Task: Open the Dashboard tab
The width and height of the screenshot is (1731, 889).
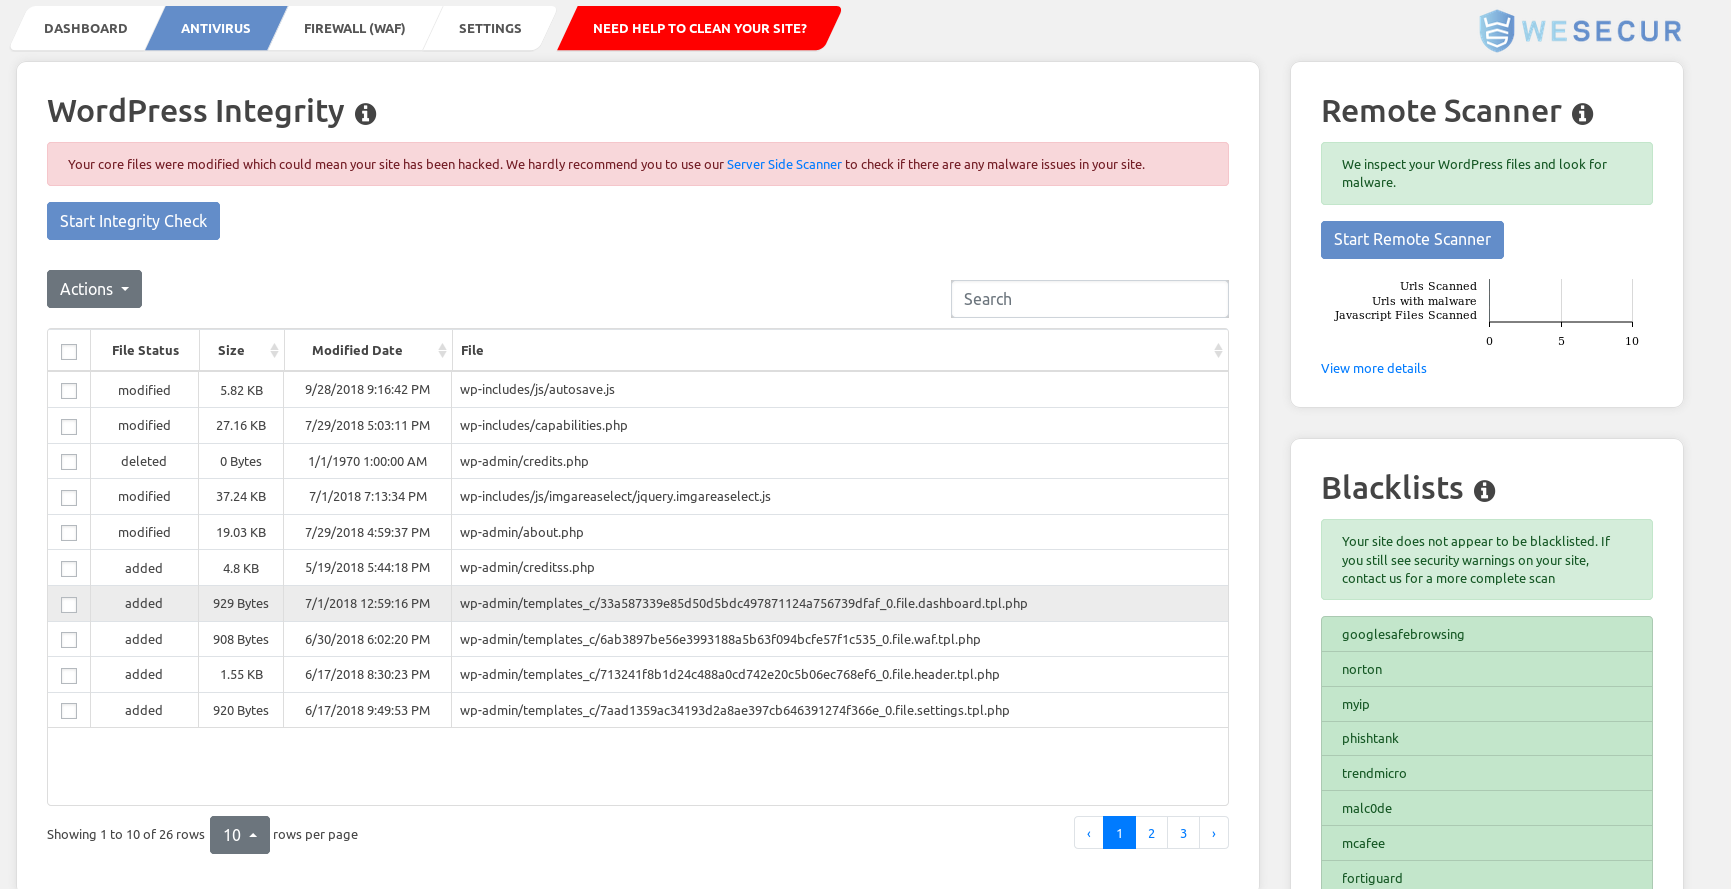Action: pyautogui.click(x=85, y=28)
